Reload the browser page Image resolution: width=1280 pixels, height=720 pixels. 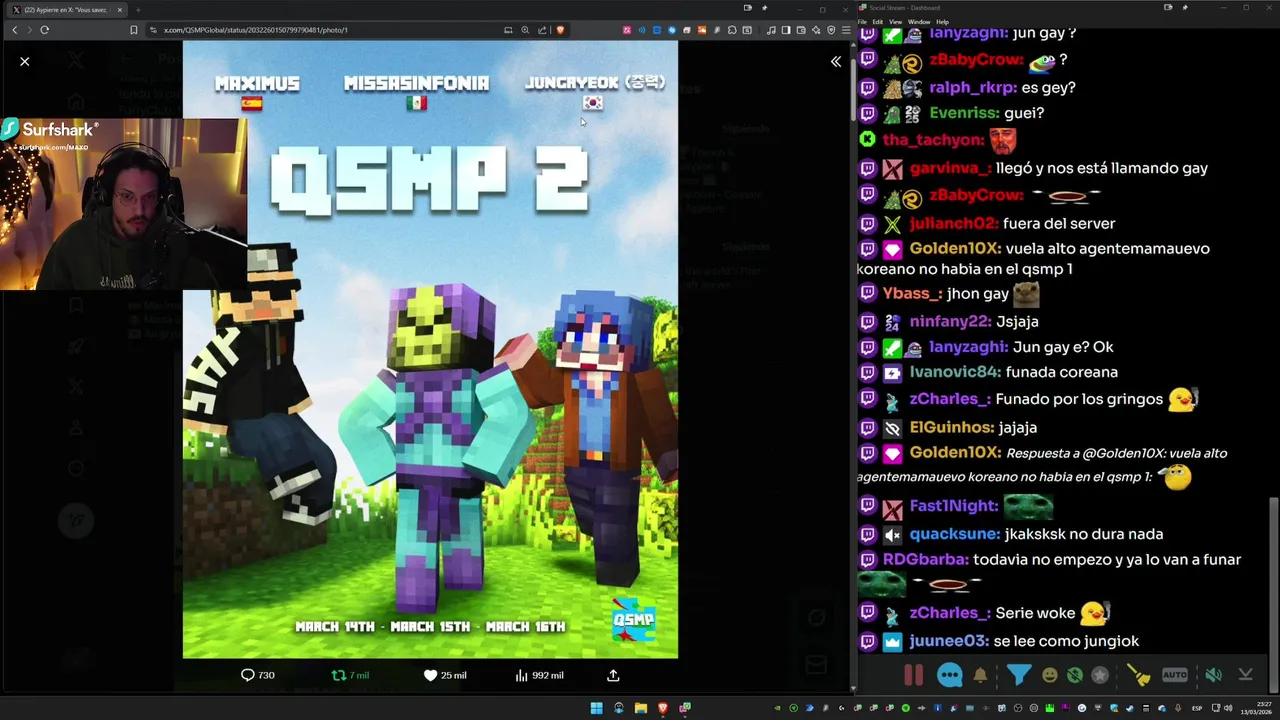44,30
